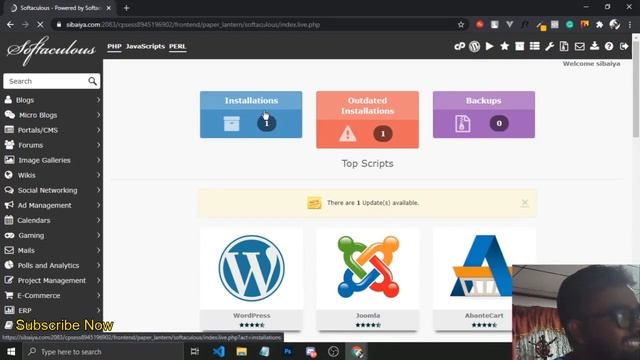This screenshot has width=640, height=360.
Task: Select the PHP scripts tab
Action: pyautogui.click(x=114, y=47)
